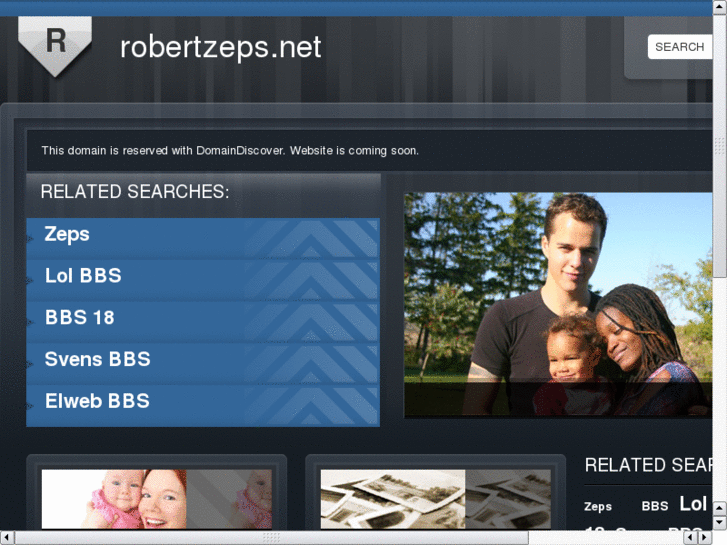Click horizontal scrollbar right arrow at far right

705,538
